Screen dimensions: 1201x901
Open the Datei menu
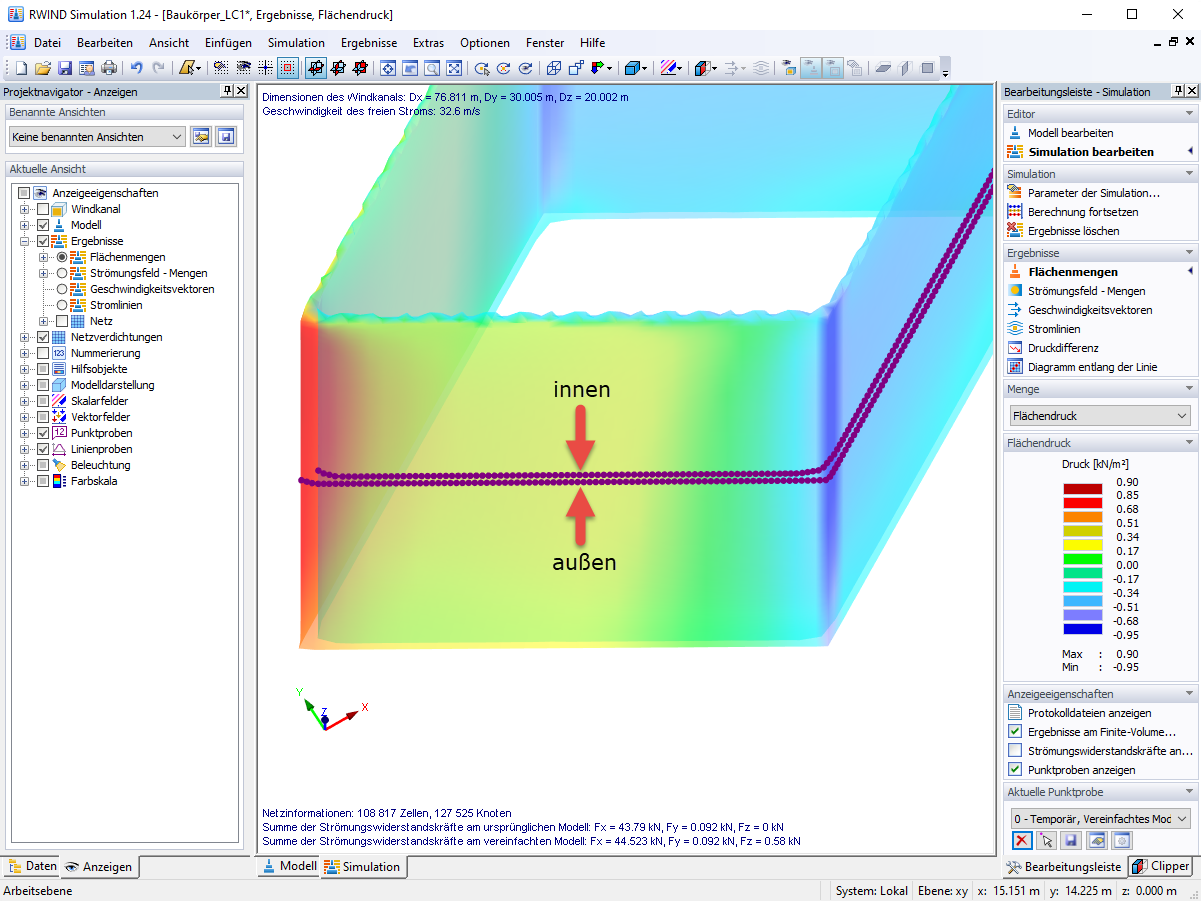(47, 43)
